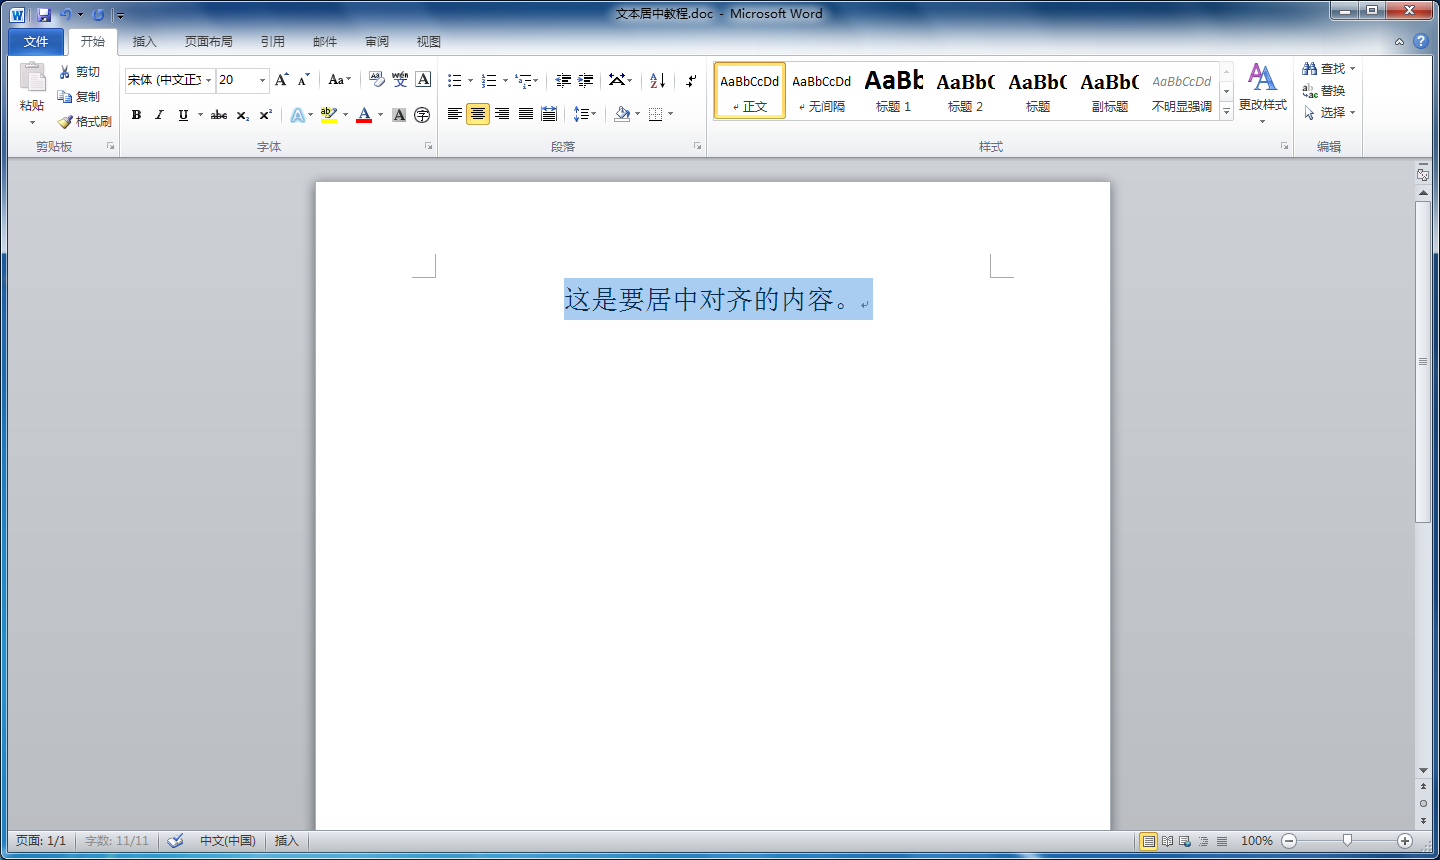Toggle bold formatting

(137, 115)
